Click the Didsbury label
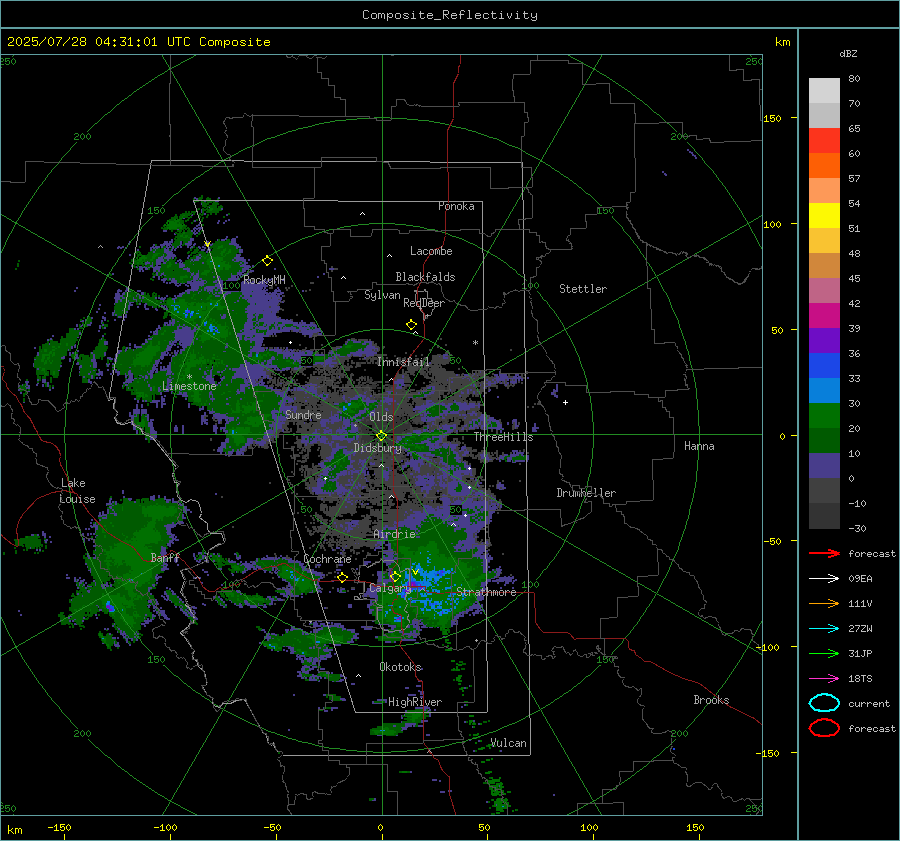This screenshot has height=841, width=900. click(x=378, y=448)
